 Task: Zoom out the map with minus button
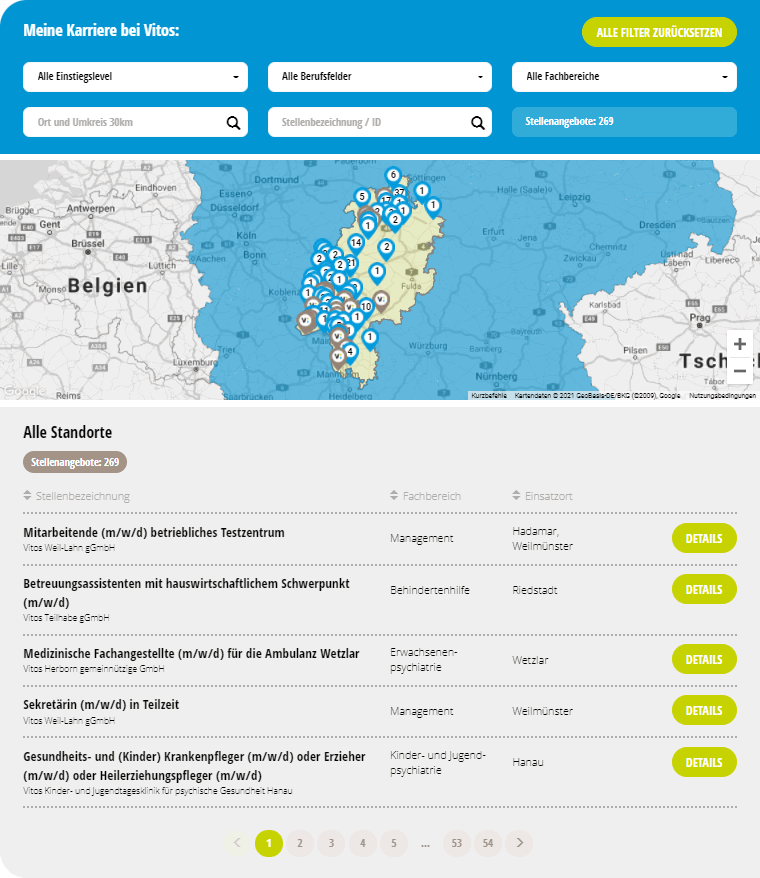pos(740,371)
